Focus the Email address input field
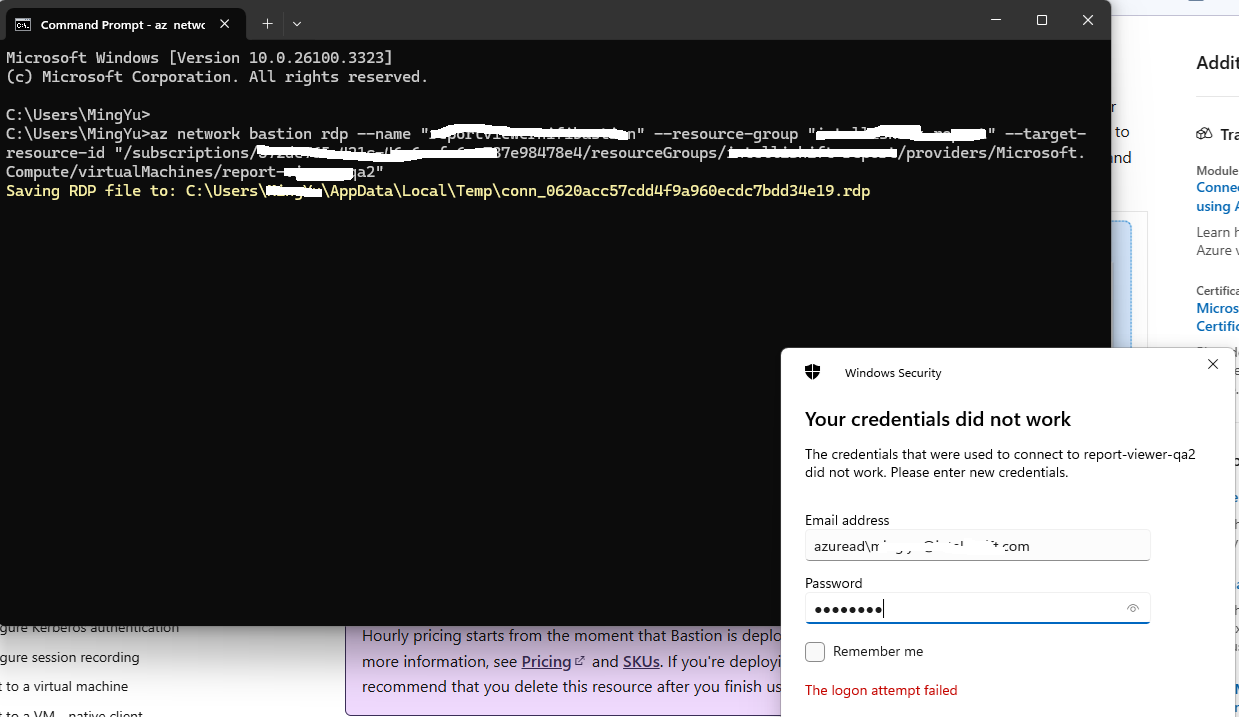 coord(977,546)
